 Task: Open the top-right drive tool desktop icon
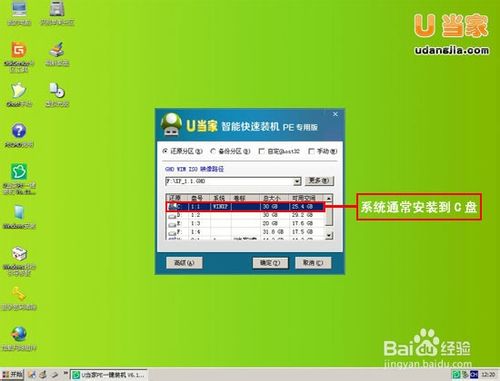point(57,13)
